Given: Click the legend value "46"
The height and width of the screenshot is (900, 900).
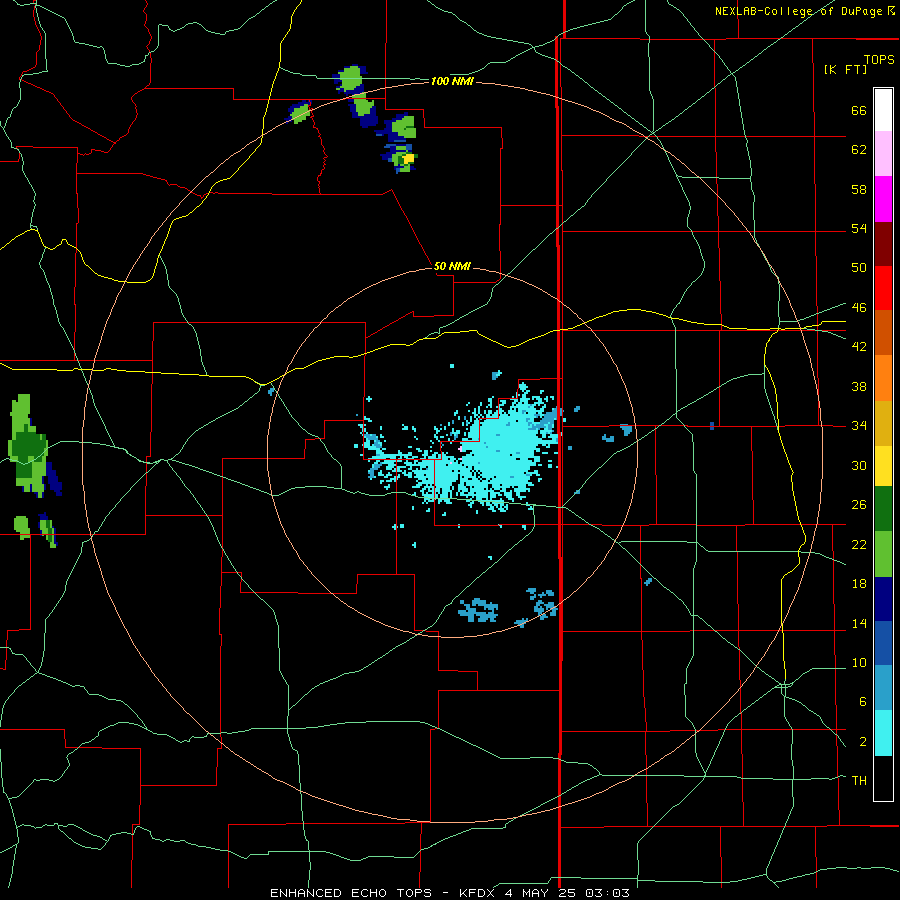Looking at the screenshot, I should click(859, 308).
